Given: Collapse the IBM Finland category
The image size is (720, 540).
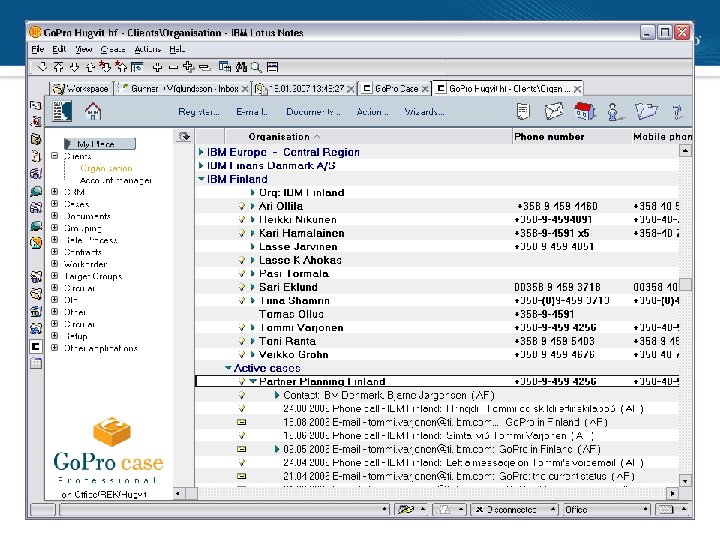Looking at the screenshot, I should [201, 179].
